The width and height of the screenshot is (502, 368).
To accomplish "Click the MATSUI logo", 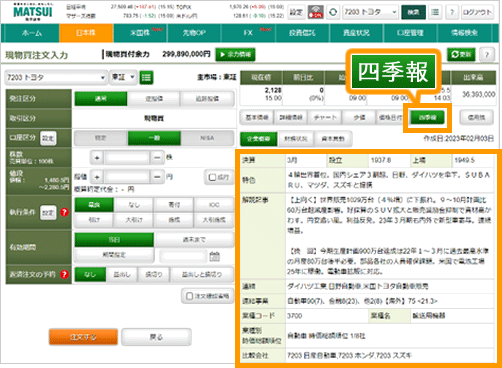I will coord(33,12).
